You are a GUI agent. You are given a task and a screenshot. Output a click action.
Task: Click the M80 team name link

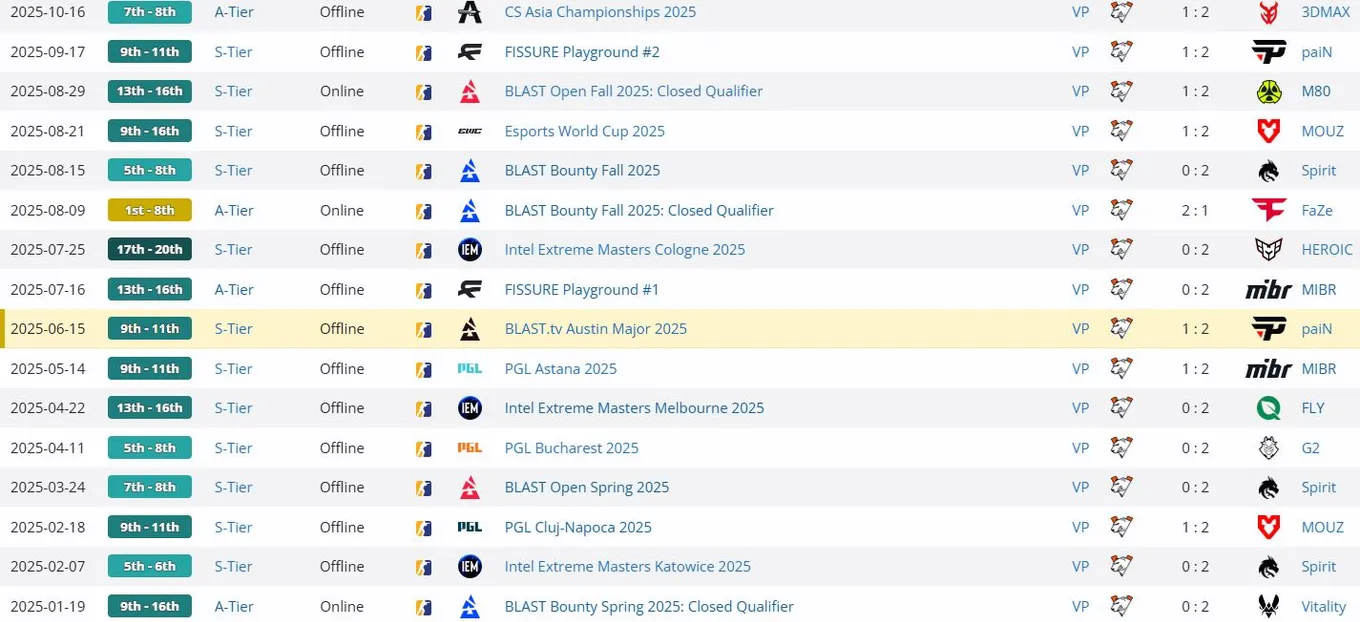point(1316,91)
